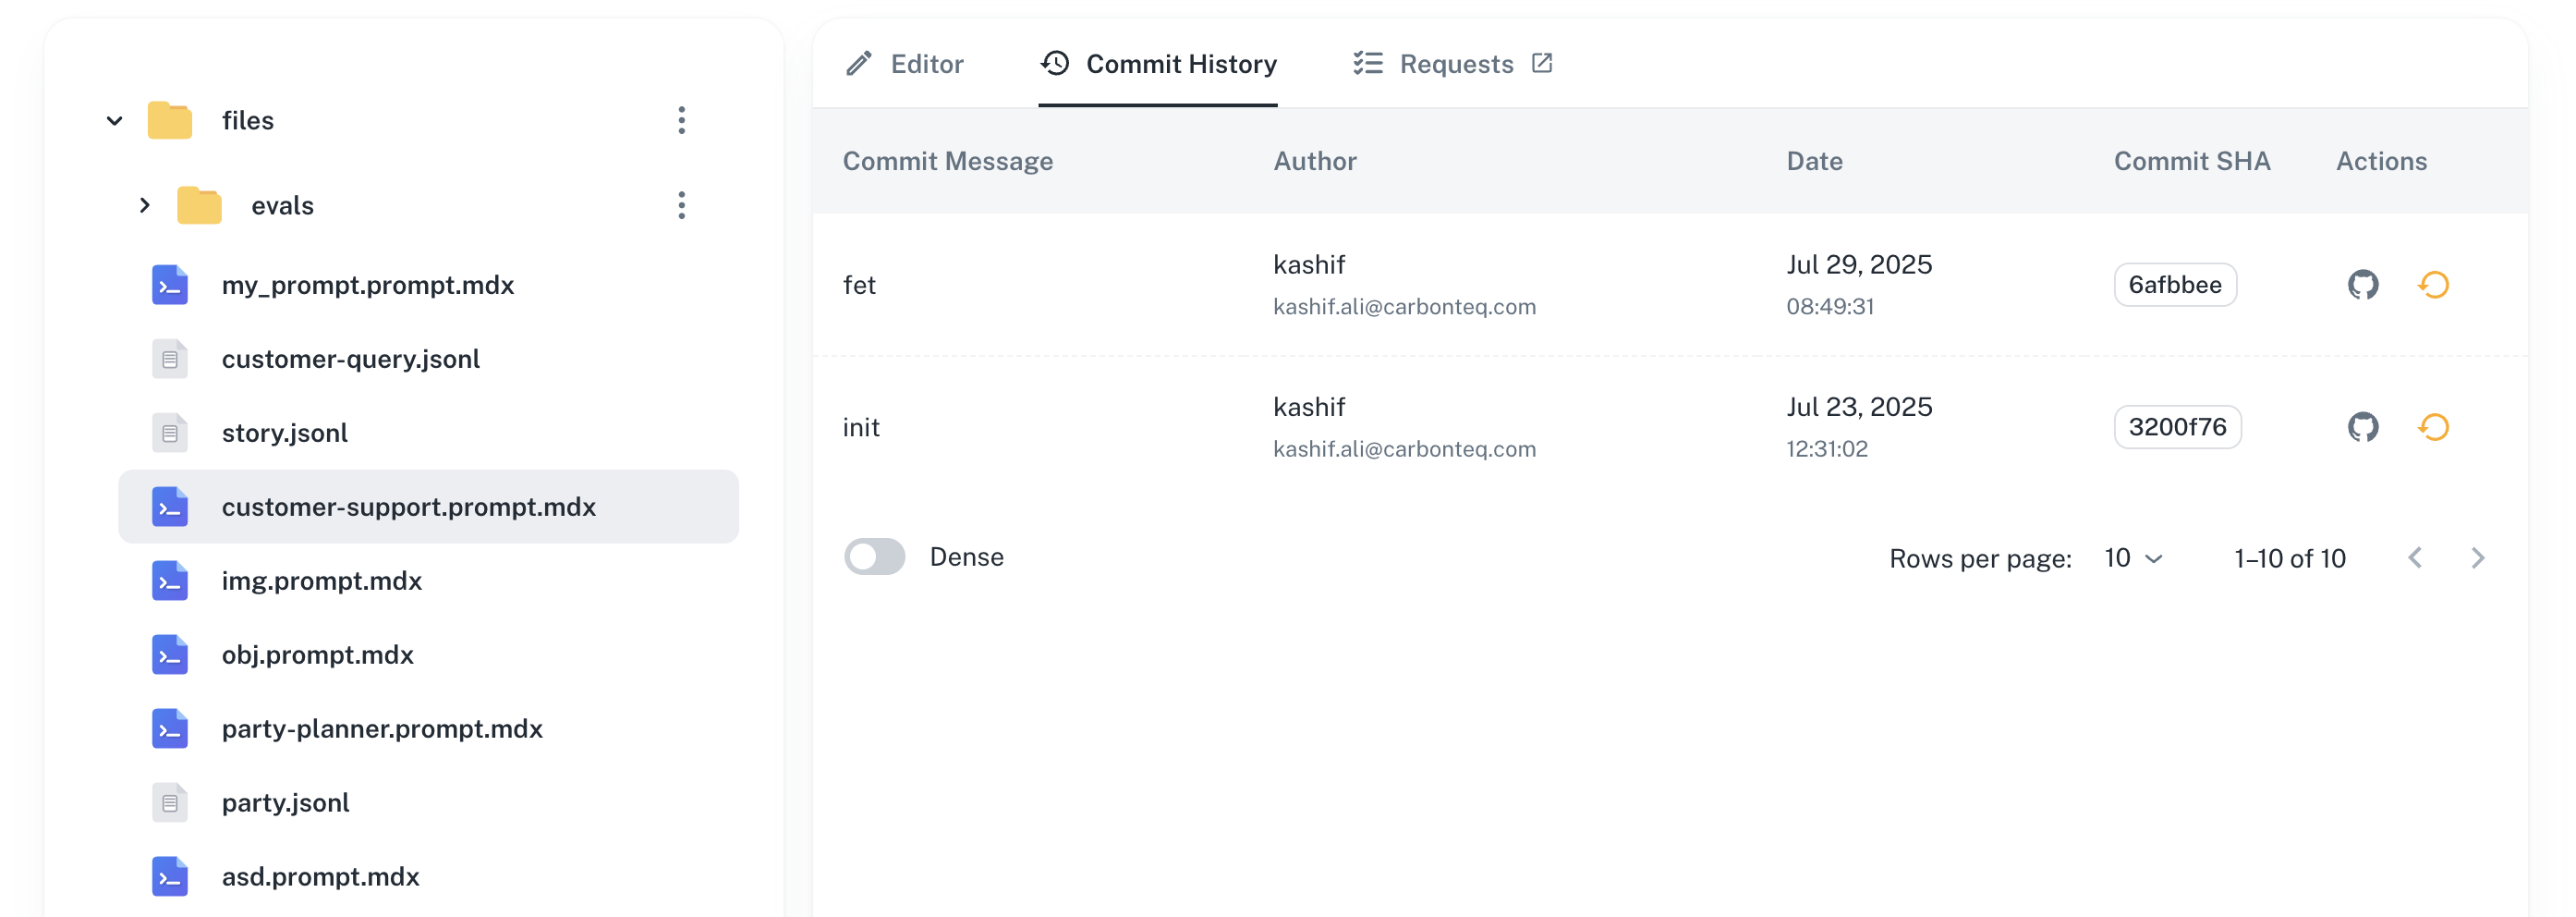Open the three-dot menu for the evals folder
Viewport: 2576px width, 917px height.
pos(683,205)
